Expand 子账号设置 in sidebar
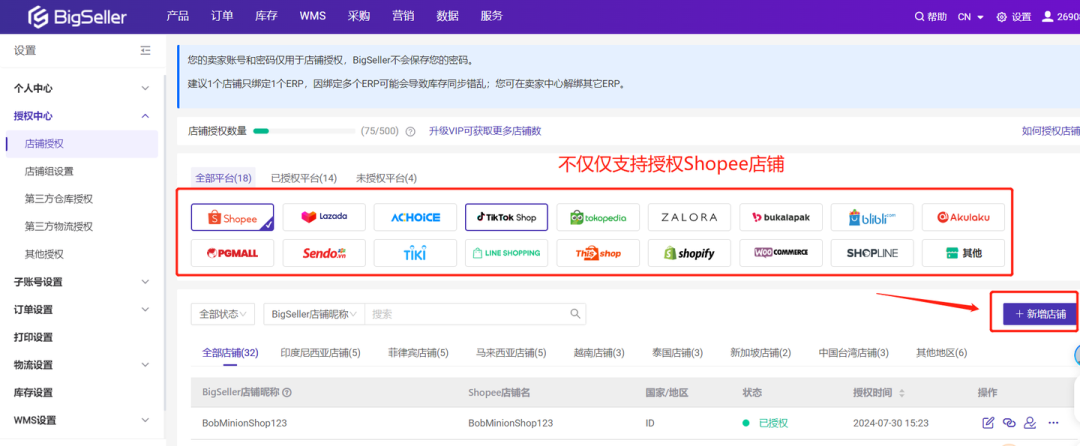The height and width of the screenshot is (446, 1080). 145,282
